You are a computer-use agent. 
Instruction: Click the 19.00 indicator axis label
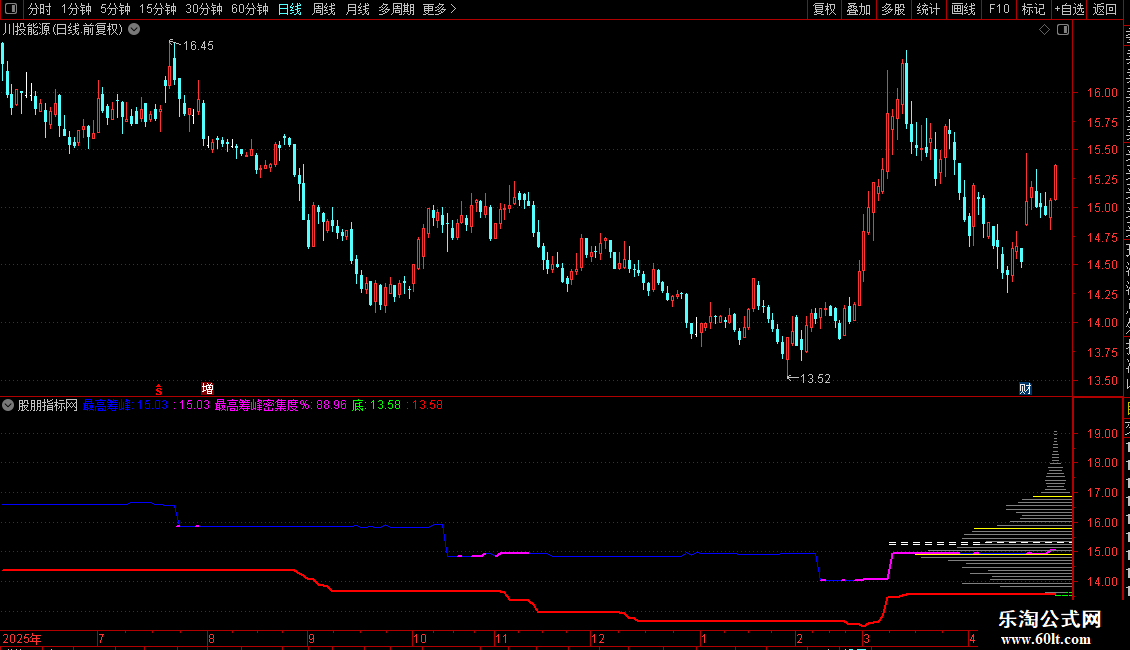coord(1103,434)
